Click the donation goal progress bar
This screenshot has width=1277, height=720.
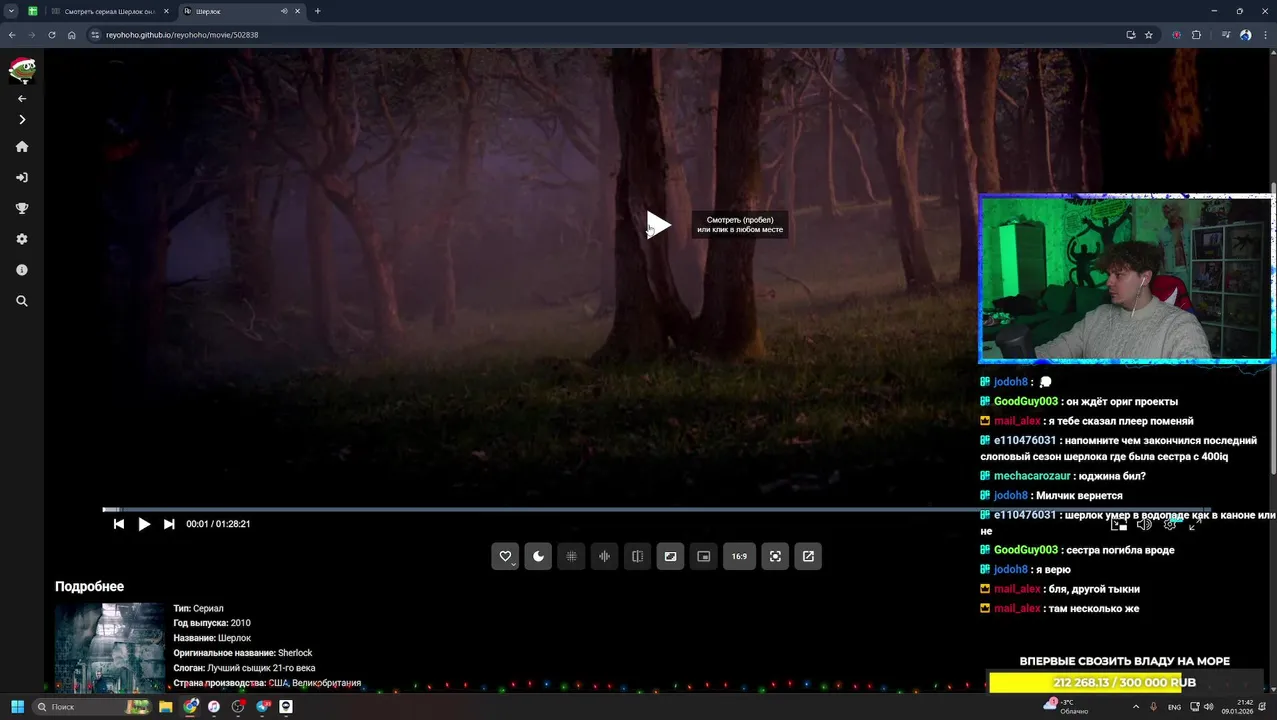(x=1124, y=683)
